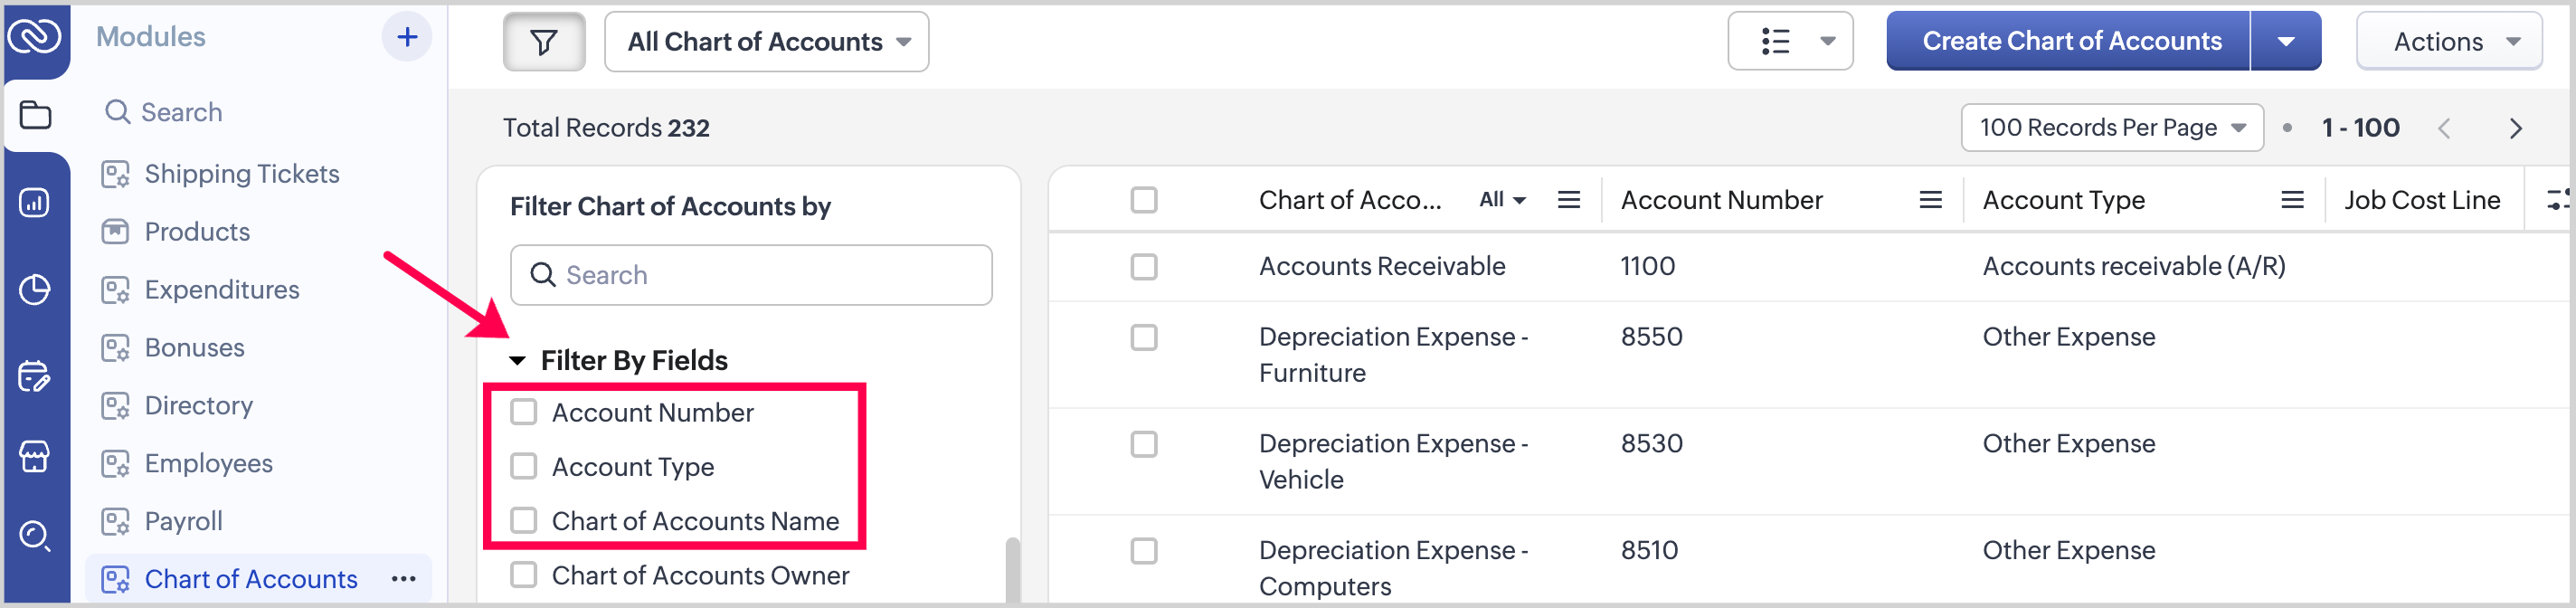Enable the Account Type filter checkbox
This screenshot has width=2576, height=608.
pos(524,466)
